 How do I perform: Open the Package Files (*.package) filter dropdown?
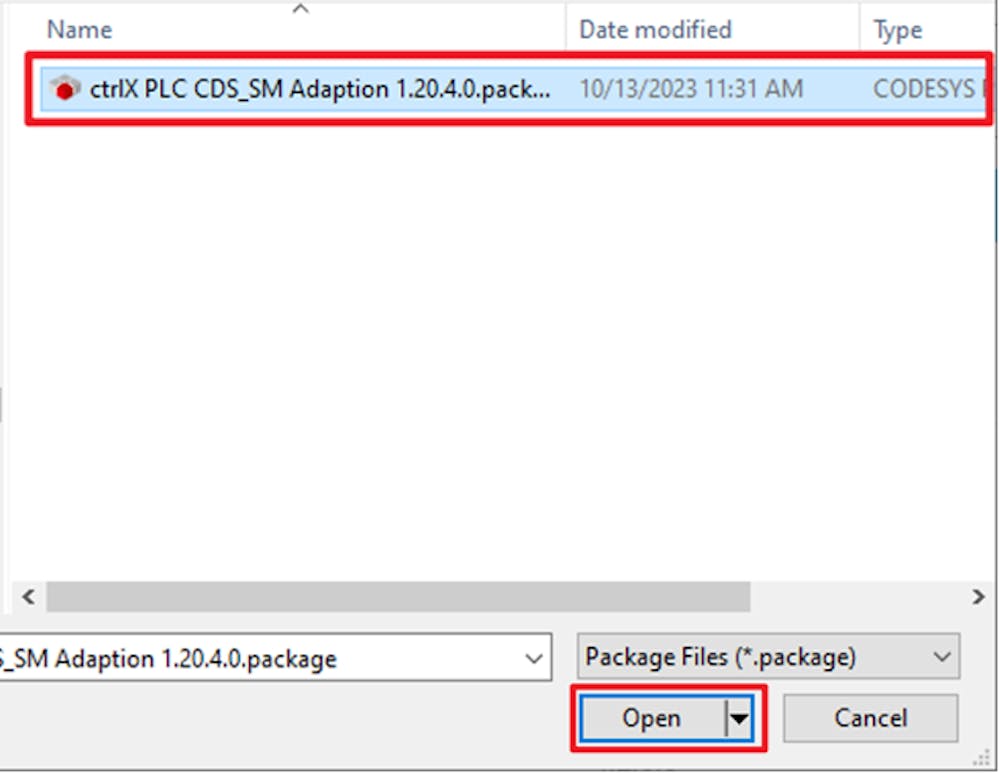tap(768, 656)
